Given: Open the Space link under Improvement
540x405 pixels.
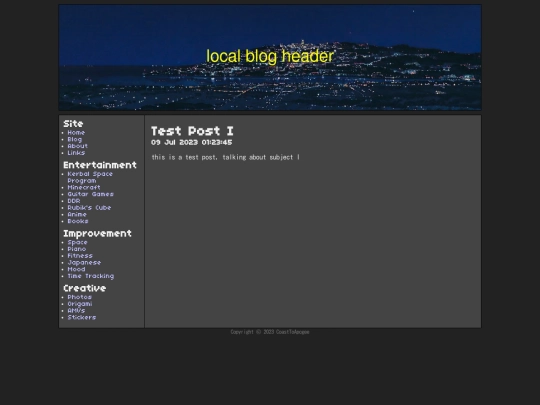Looking at the screenshot, I should pyautogui.click(x=77, y=242).
